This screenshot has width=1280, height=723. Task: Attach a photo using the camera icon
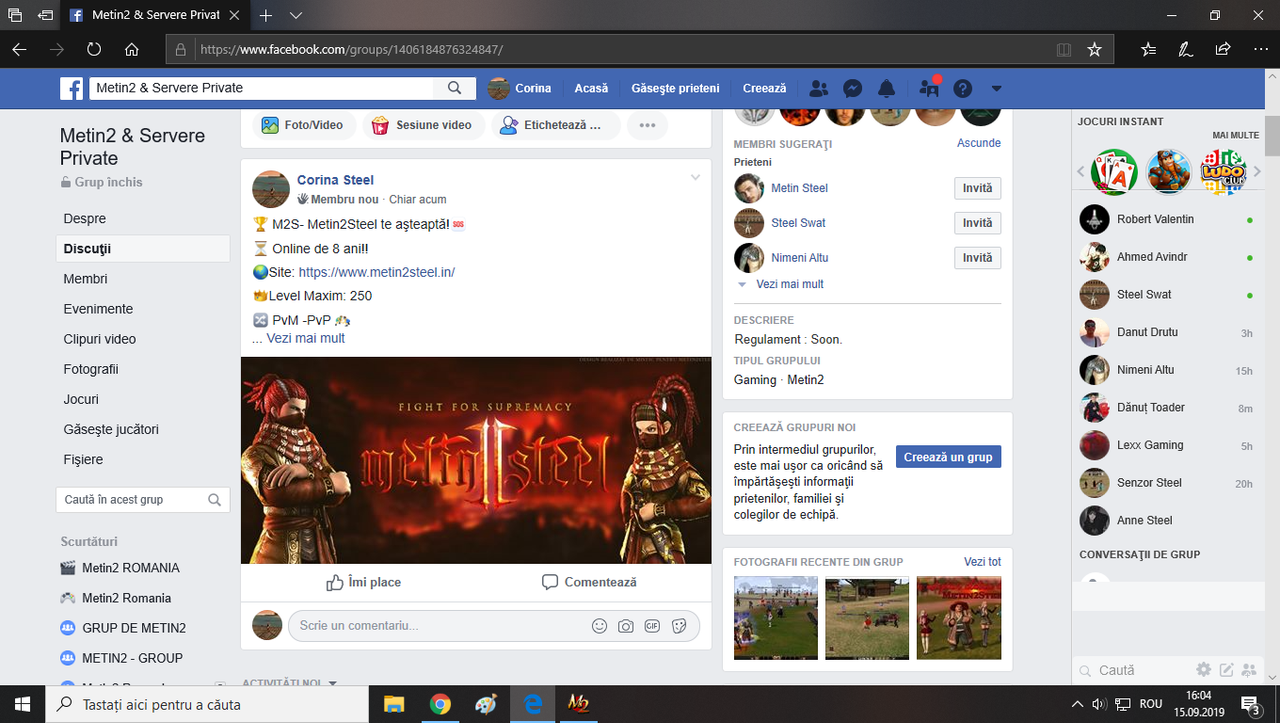(625, 626)
